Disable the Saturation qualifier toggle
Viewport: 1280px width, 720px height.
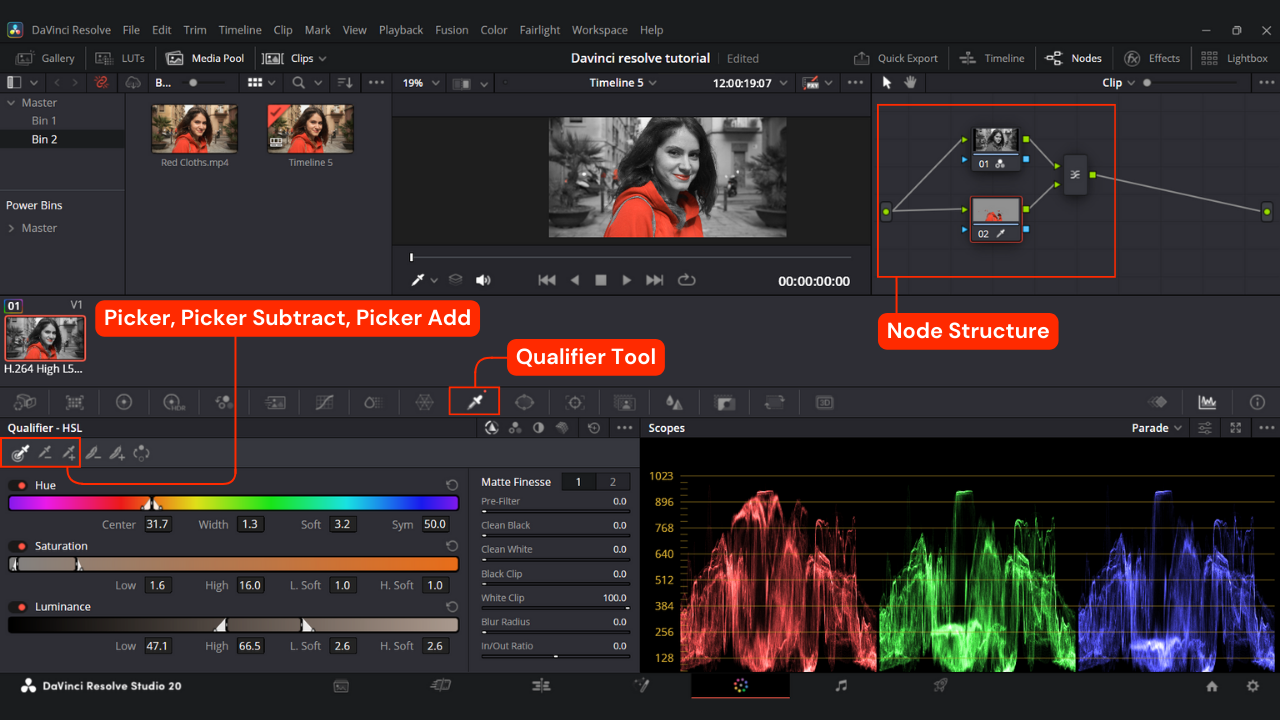19,546
